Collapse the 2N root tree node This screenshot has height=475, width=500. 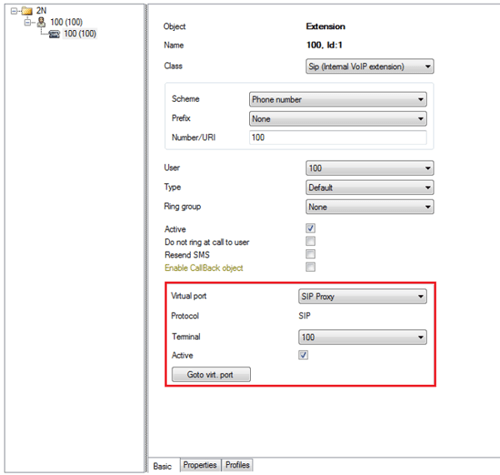(14, 11)
